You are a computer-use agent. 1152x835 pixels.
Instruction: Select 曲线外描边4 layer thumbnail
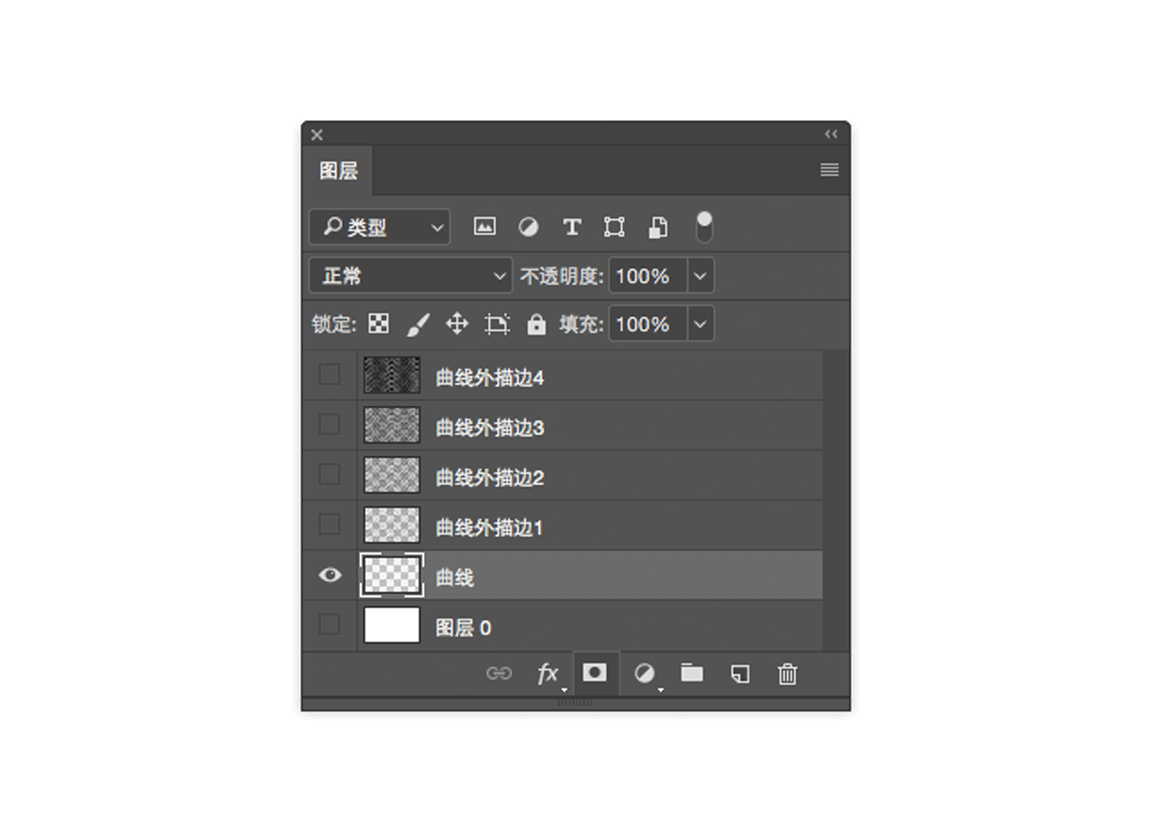click(392, 375)
